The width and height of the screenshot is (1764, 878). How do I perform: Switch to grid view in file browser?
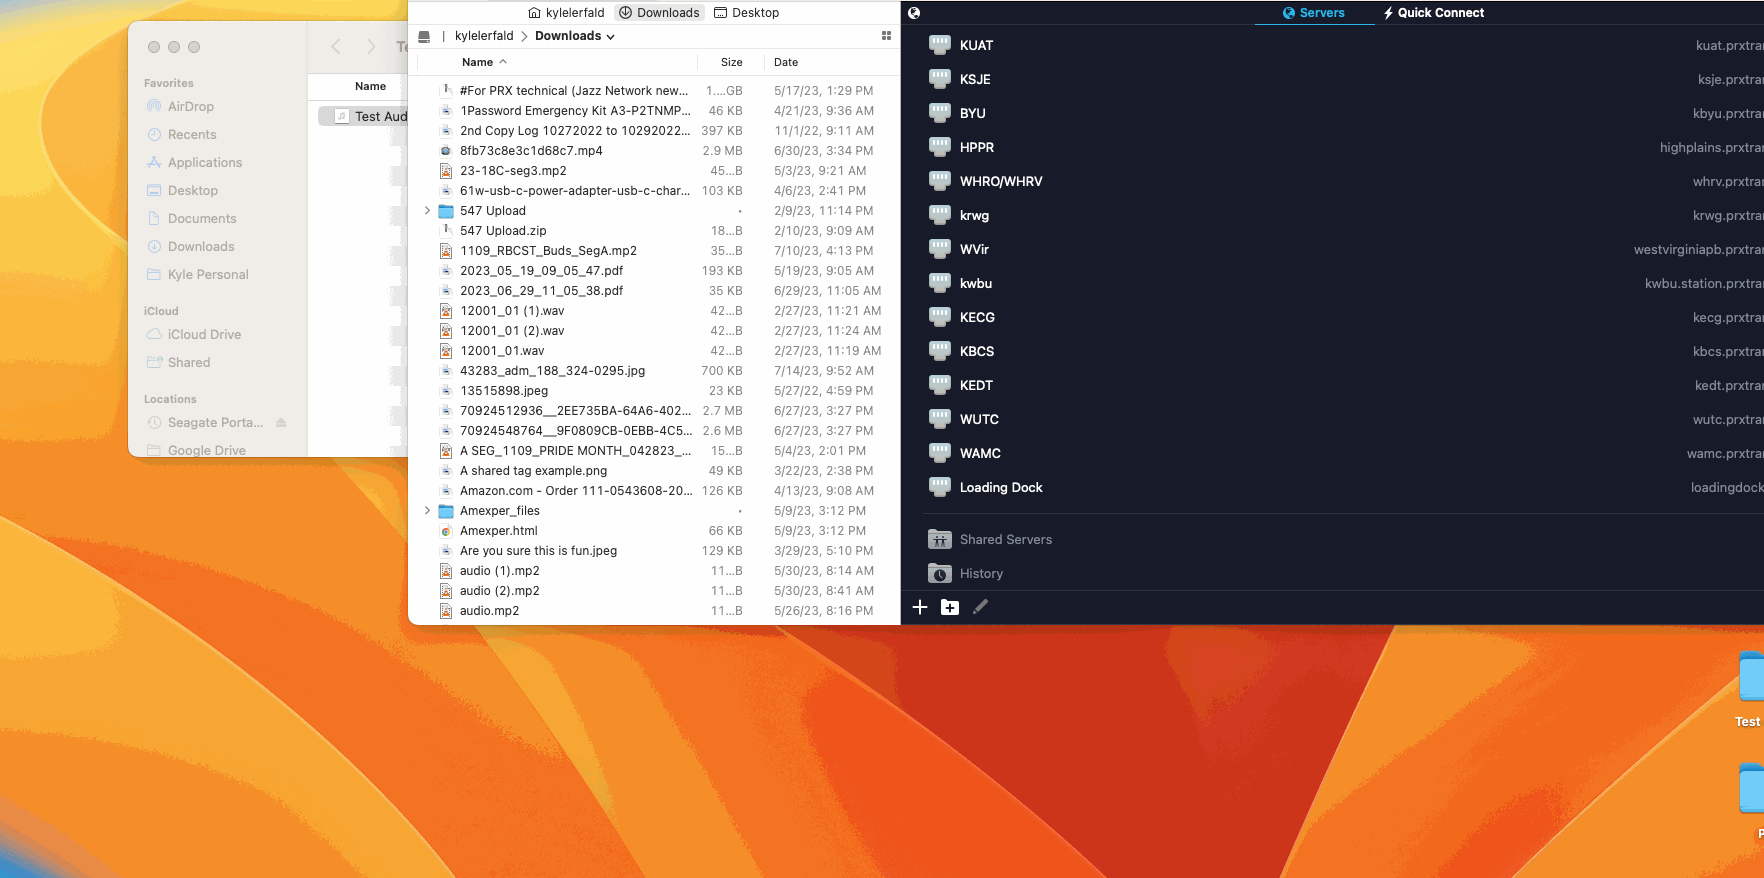(x=886, y=36)
